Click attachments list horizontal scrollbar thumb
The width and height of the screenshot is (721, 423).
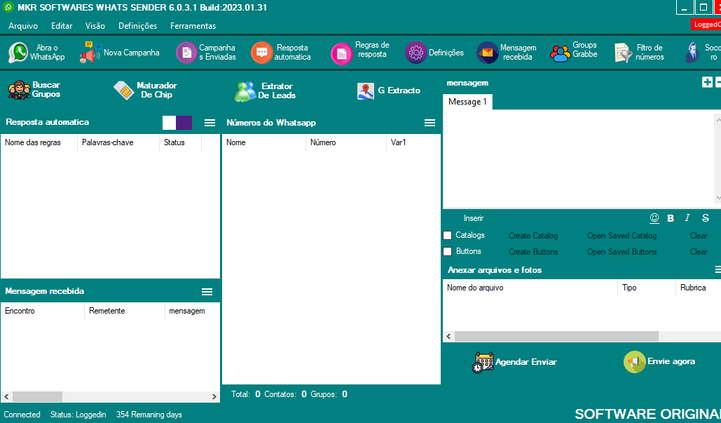(x=556, y=336)
